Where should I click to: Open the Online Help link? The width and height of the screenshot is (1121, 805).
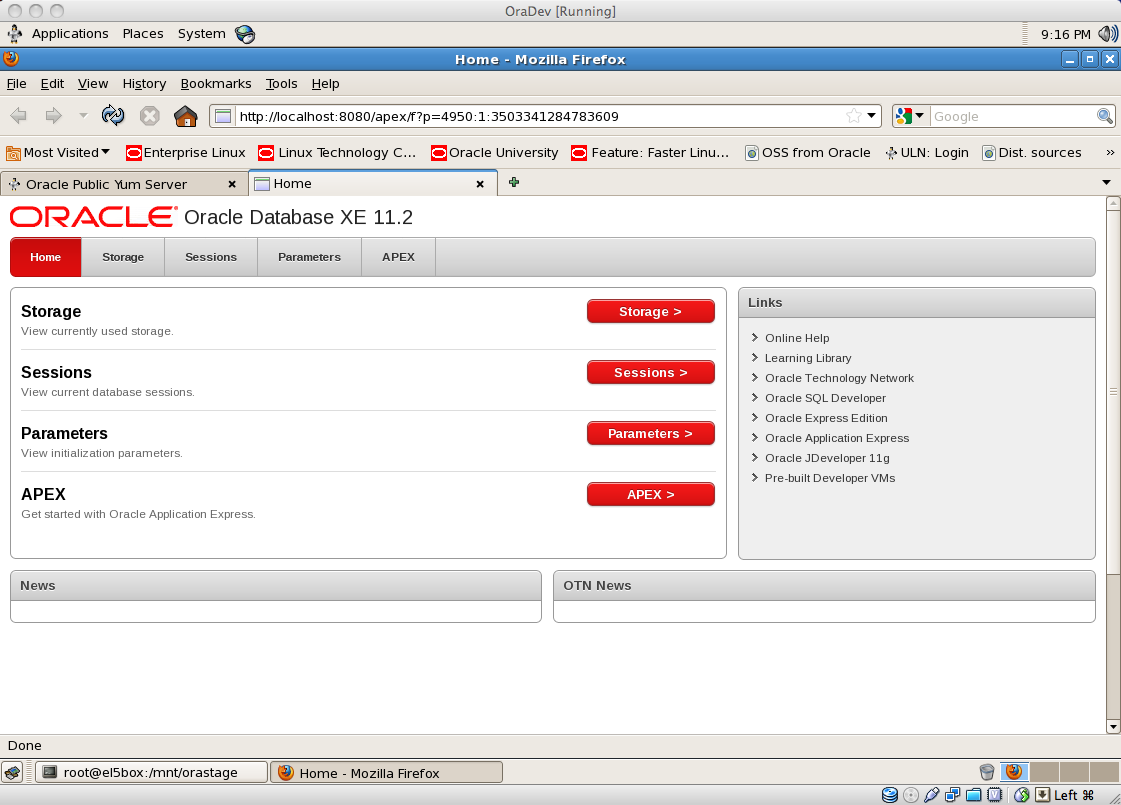coord(797,337)
